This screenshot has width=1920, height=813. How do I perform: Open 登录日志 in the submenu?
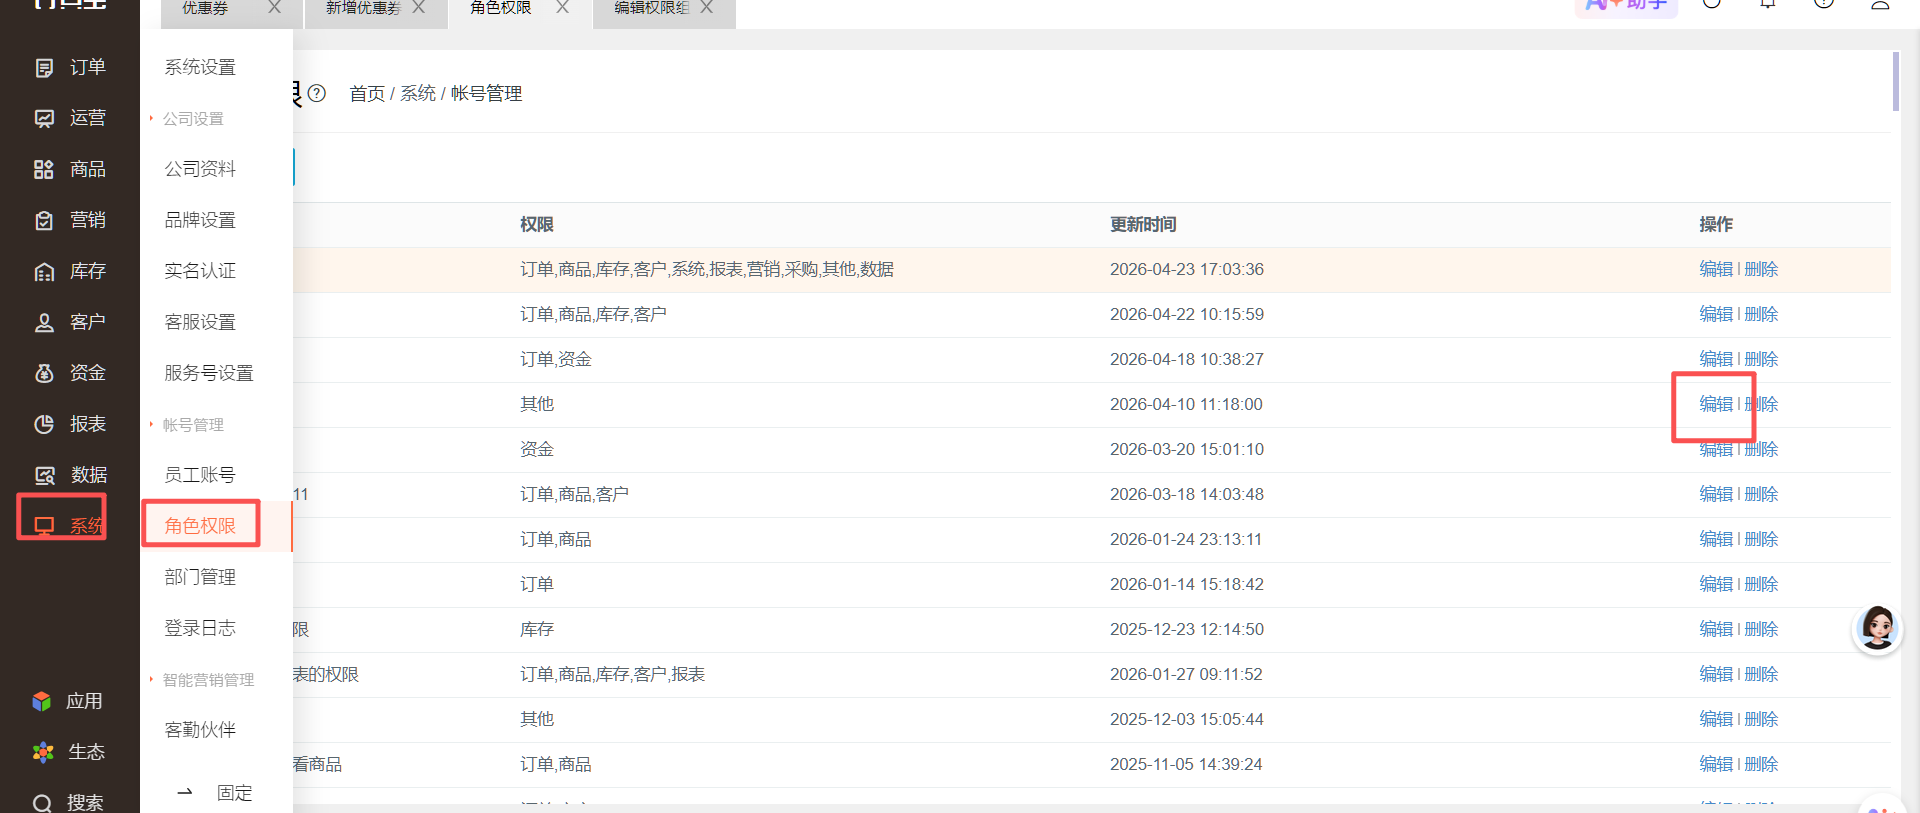(x=200, y=628)
